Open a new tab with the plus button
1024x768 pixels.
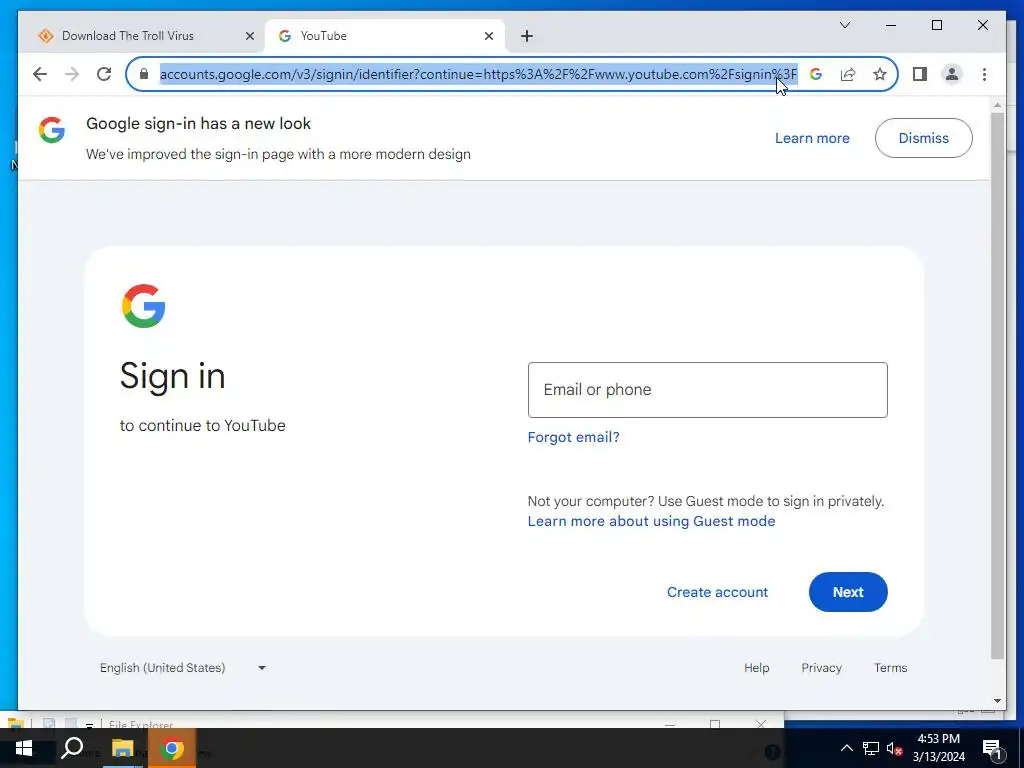coord(527,36)
